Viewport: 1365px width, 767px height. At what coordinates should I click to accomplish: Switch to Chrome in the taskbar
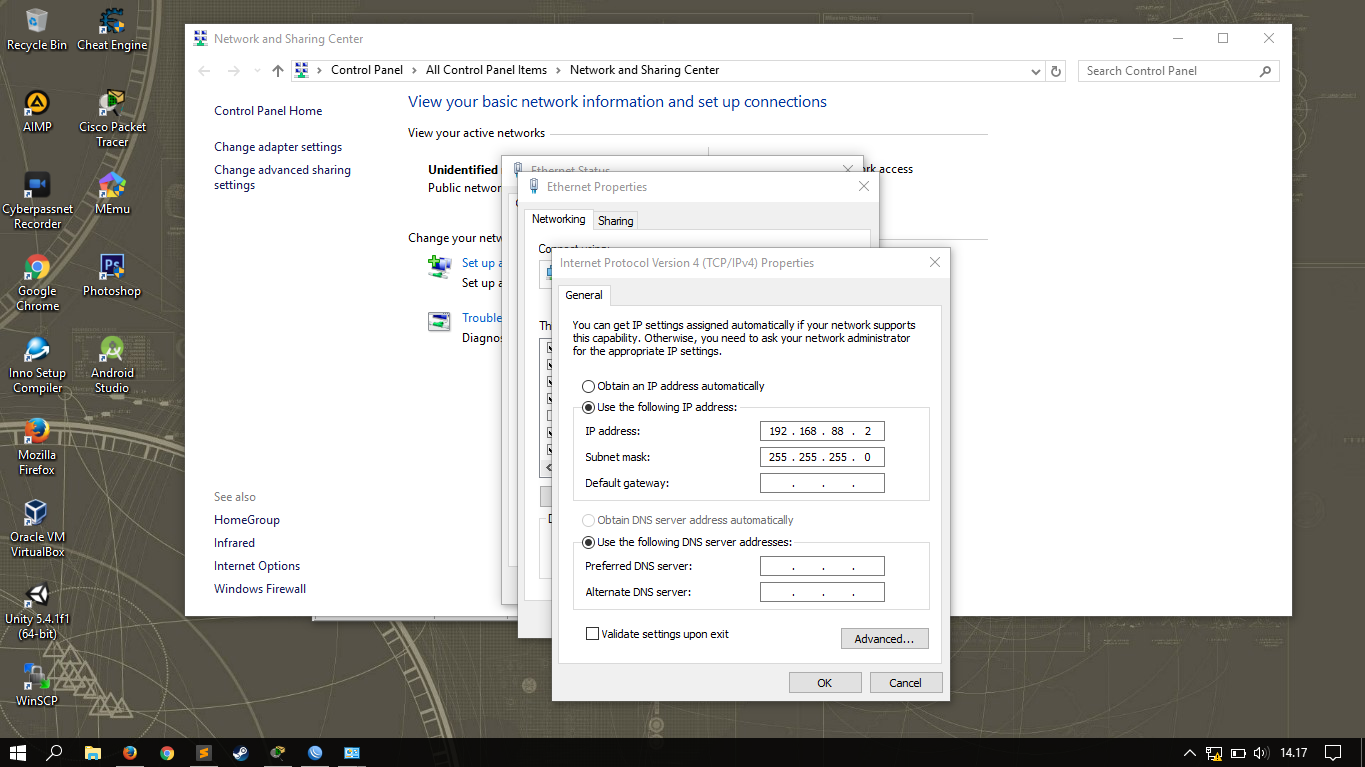tap(167, 752)
